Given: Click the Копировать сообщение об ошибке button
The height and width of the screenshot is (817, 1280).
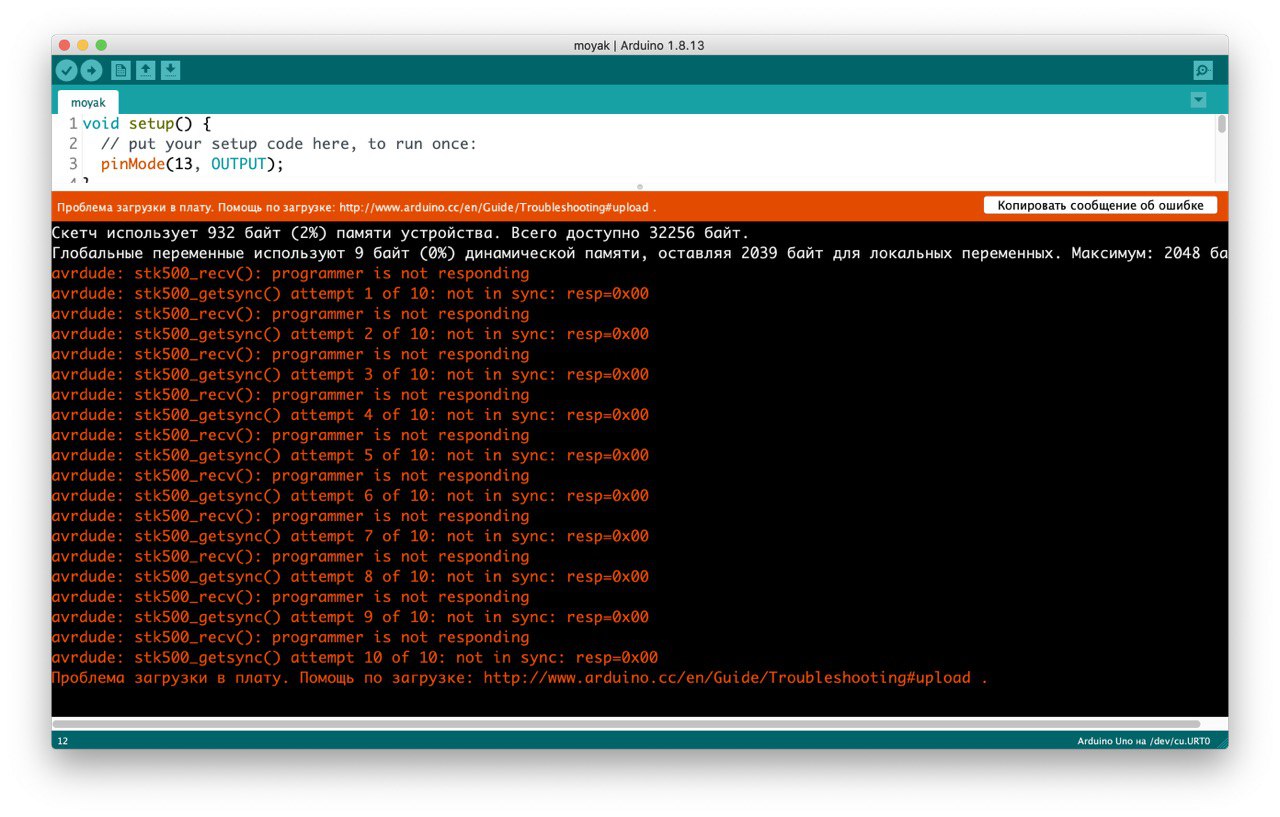Looking at the screenshot, I should 1101,205.
